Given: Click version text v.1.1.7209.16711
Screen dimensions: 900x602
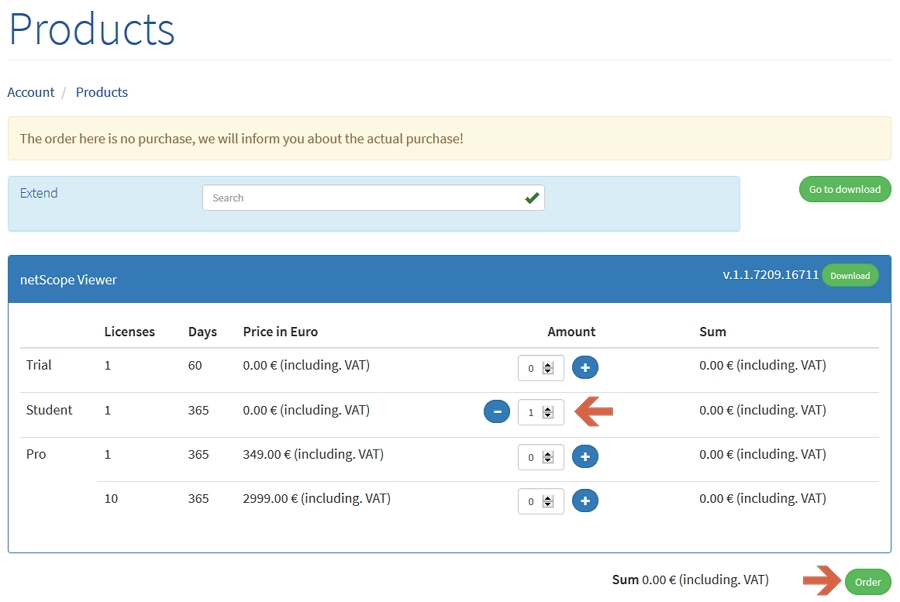Looking at the screenshot, I should [x=770, y=275].
